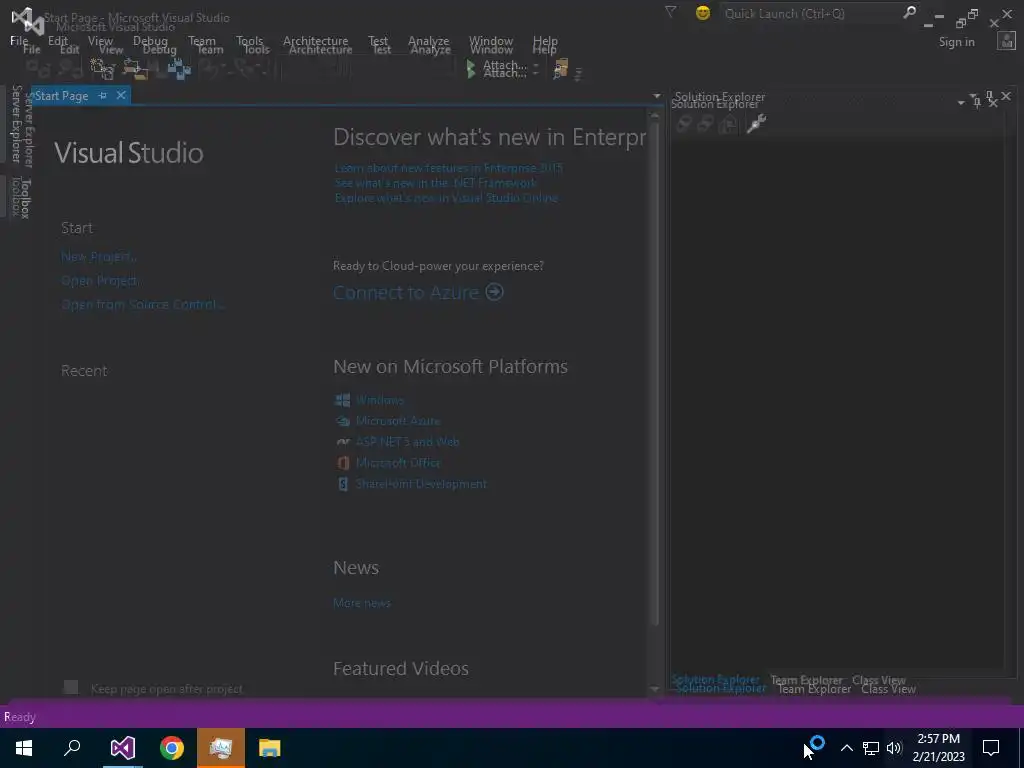Open Google Chrome from the taskbar
1024x768 pixels.
(x=172, y=748)
